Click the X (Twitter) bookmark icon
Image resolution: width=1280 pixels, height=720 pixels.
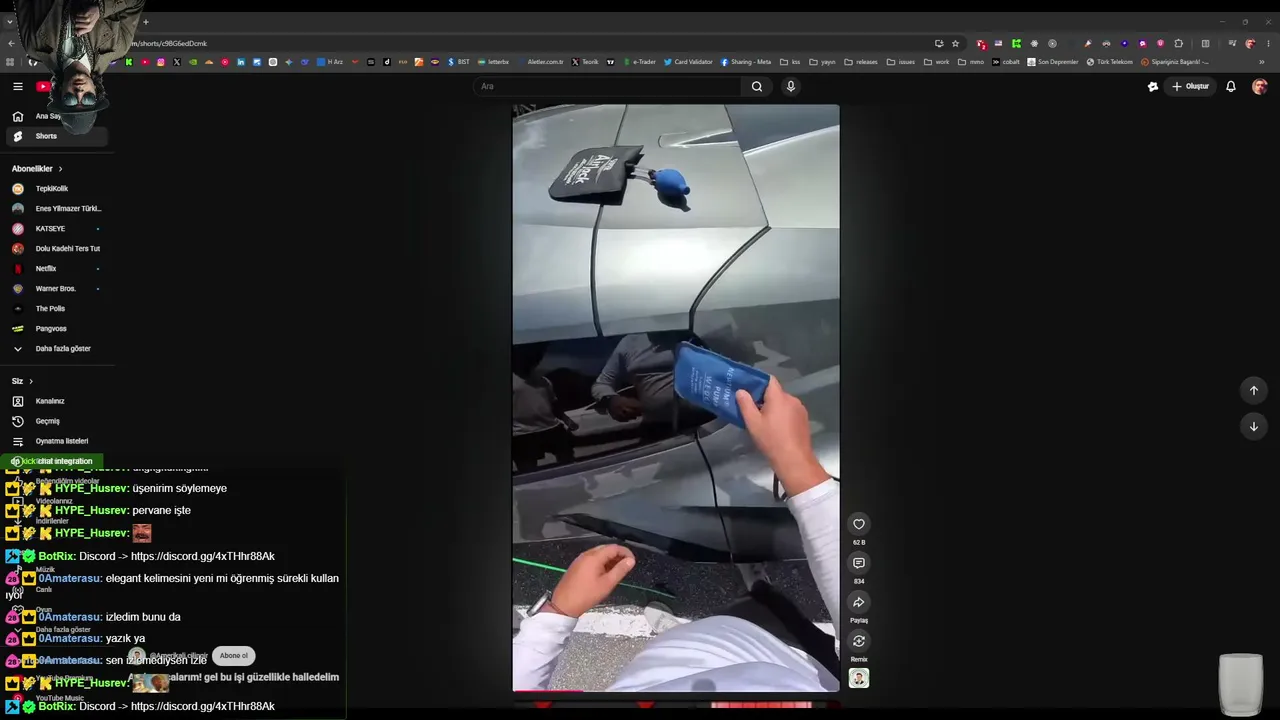point(177,62)
